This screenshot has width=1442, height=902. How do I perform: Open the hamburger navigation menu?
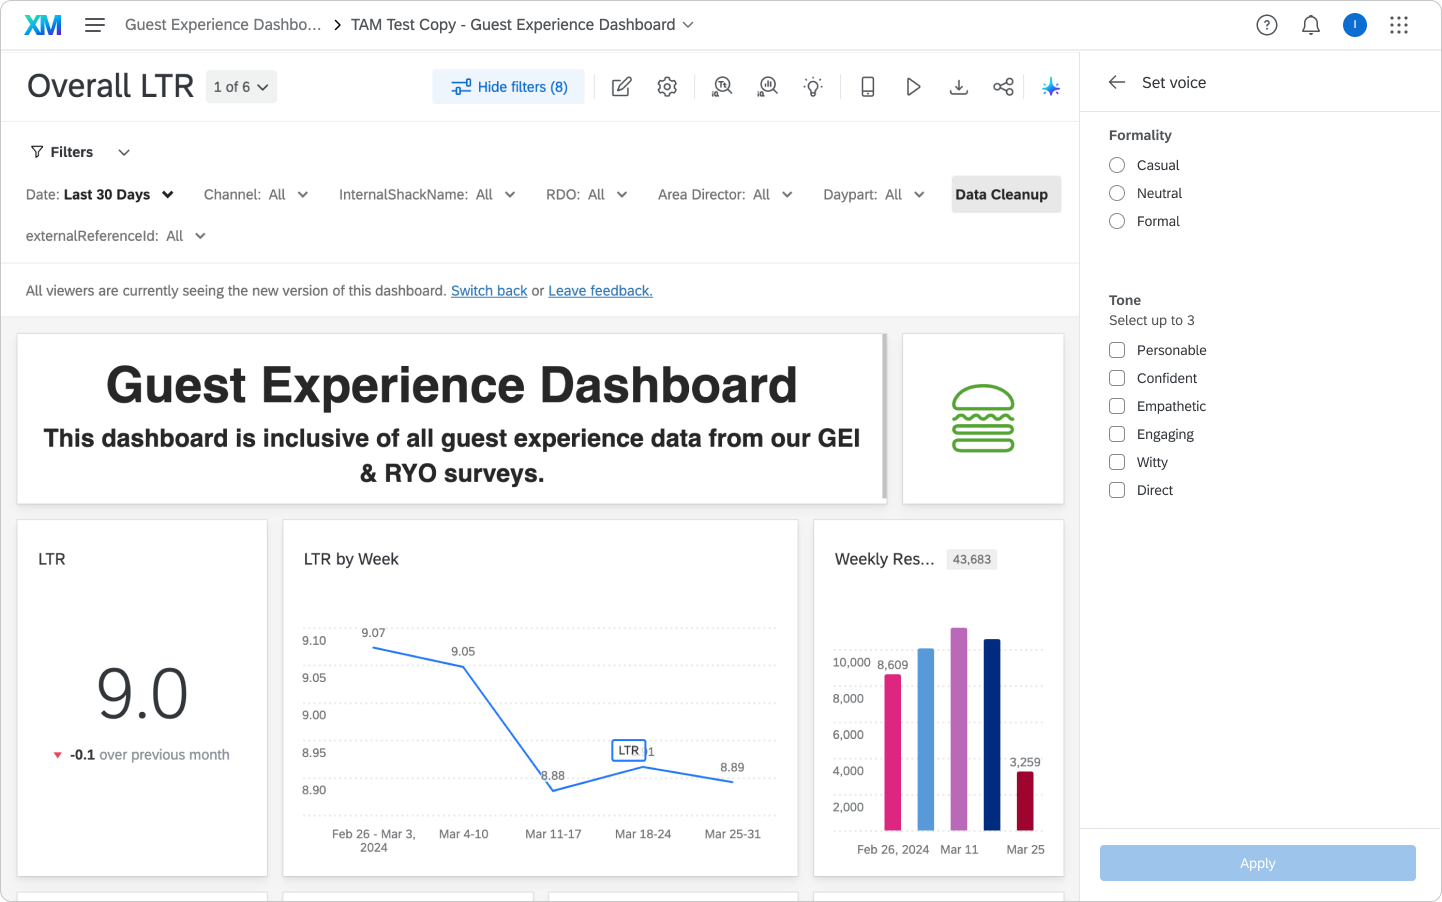[x=95, y=25]
